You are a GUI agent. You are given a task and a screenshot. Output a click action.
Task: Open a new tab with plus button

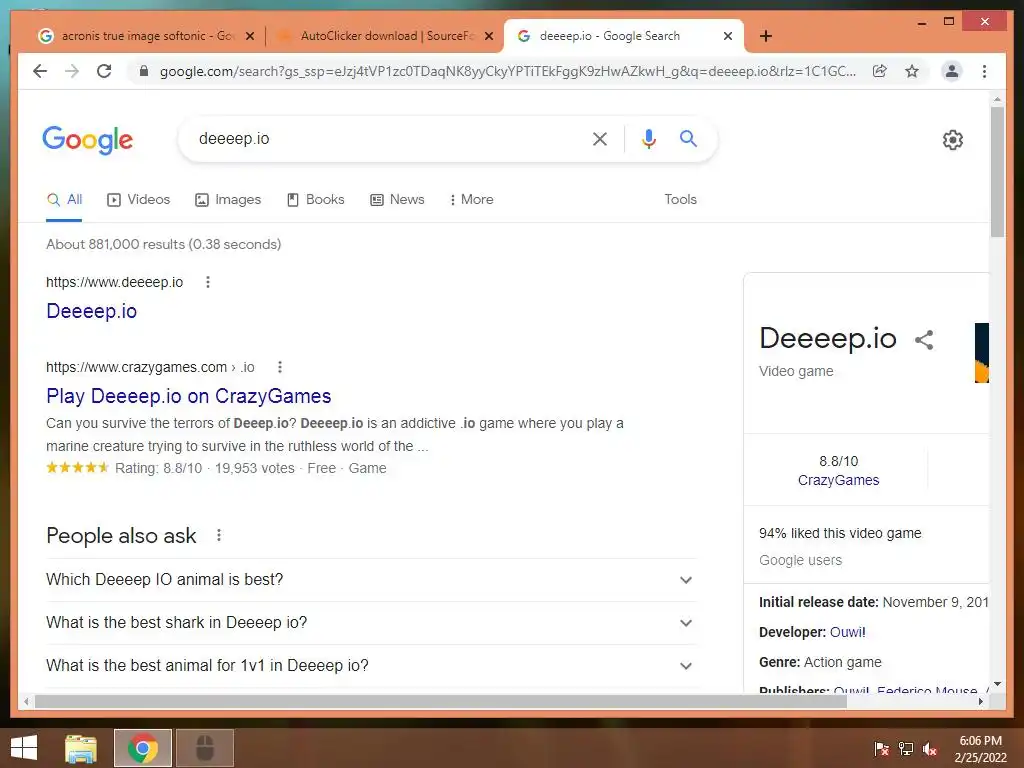[766, 36]
